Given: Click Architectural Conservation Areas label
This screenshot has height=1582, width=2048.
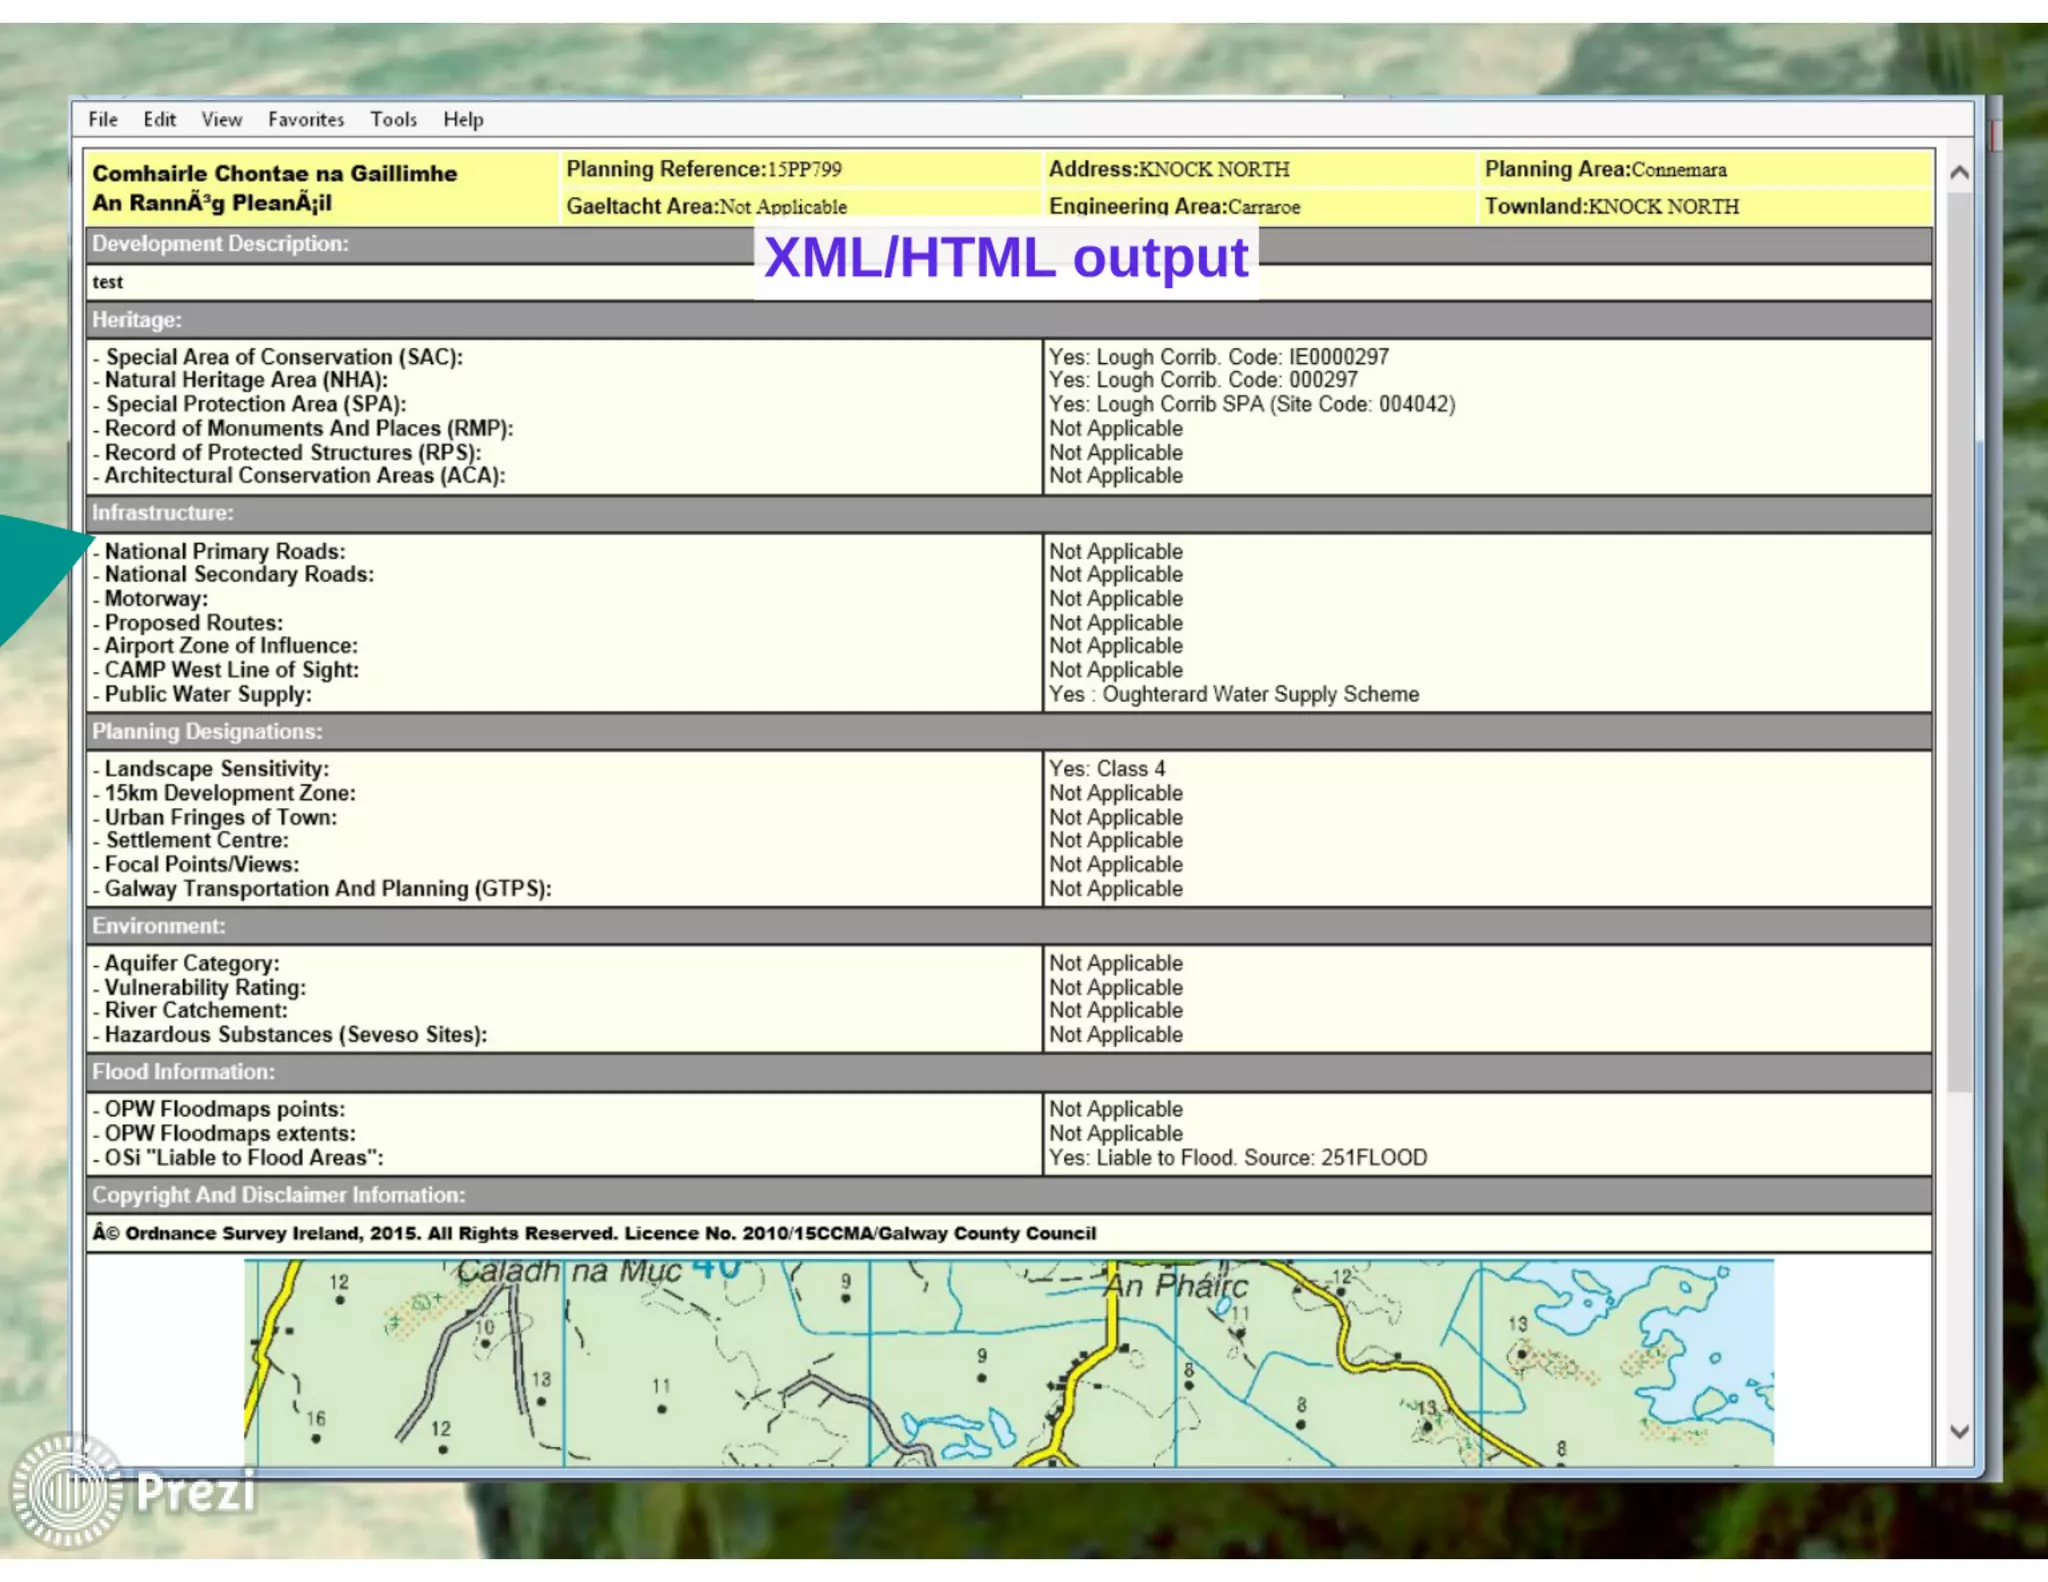Looking at the screenshot, I should (305, 476).
